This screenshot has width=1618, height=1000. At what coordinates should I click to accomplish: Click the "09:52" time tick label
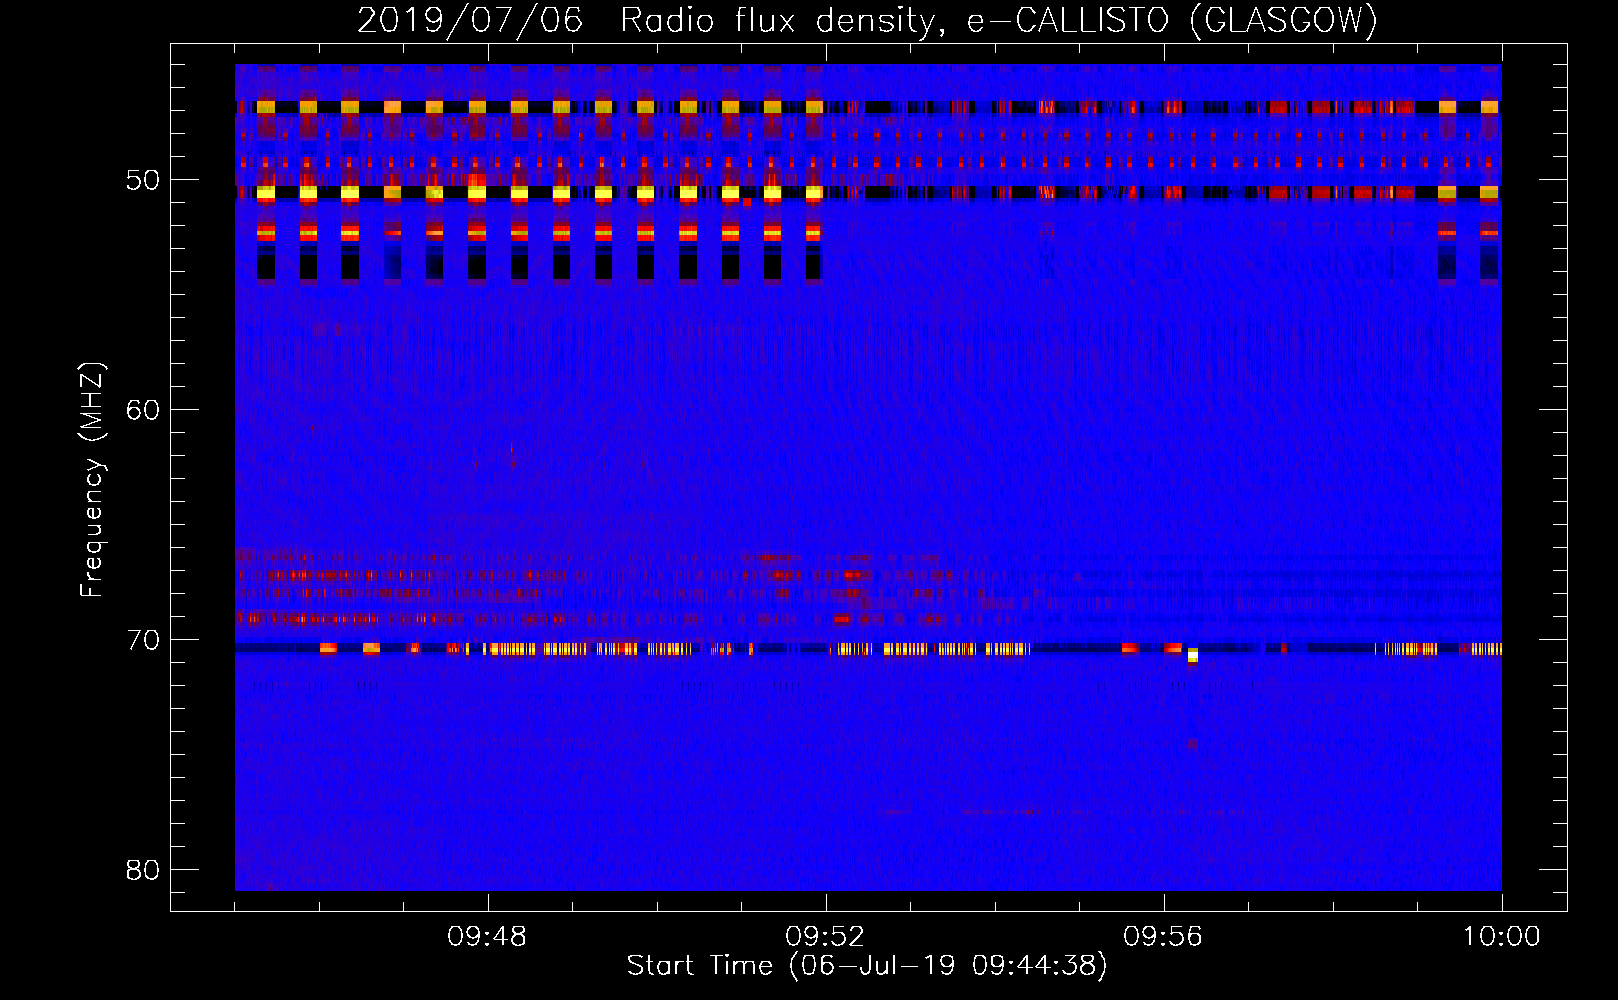[825, 937]
